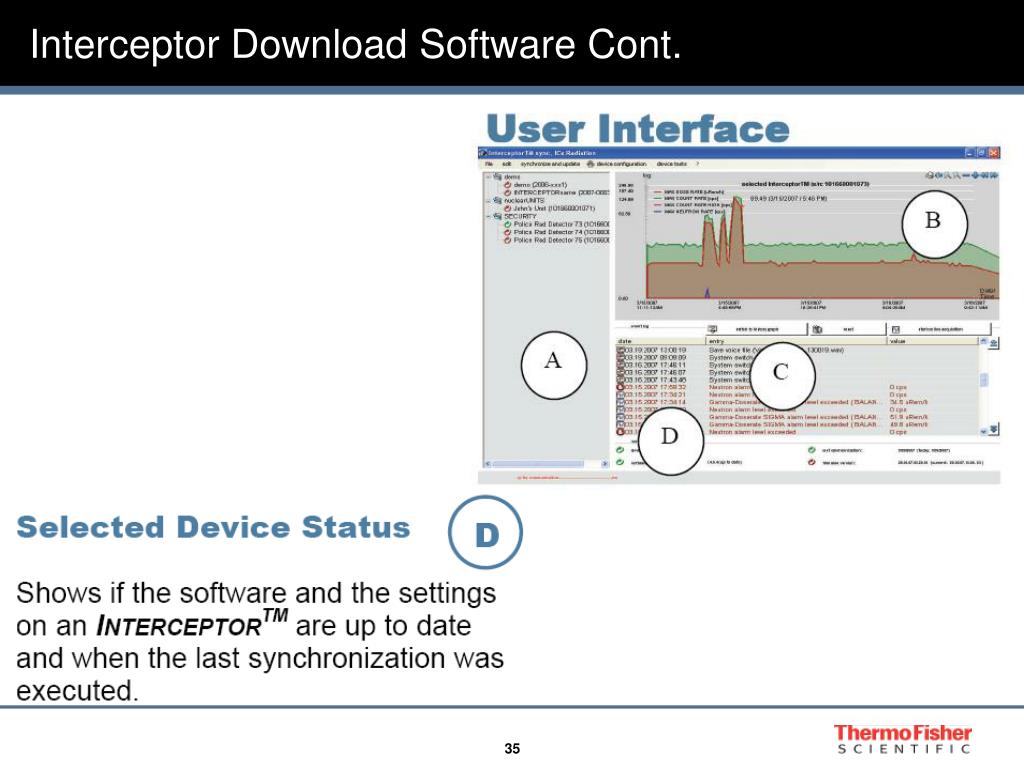The width and height of the screenshot is (1024, 768).
Task: Click first chart toolbar icon (print)
Action: coord(929,176)
